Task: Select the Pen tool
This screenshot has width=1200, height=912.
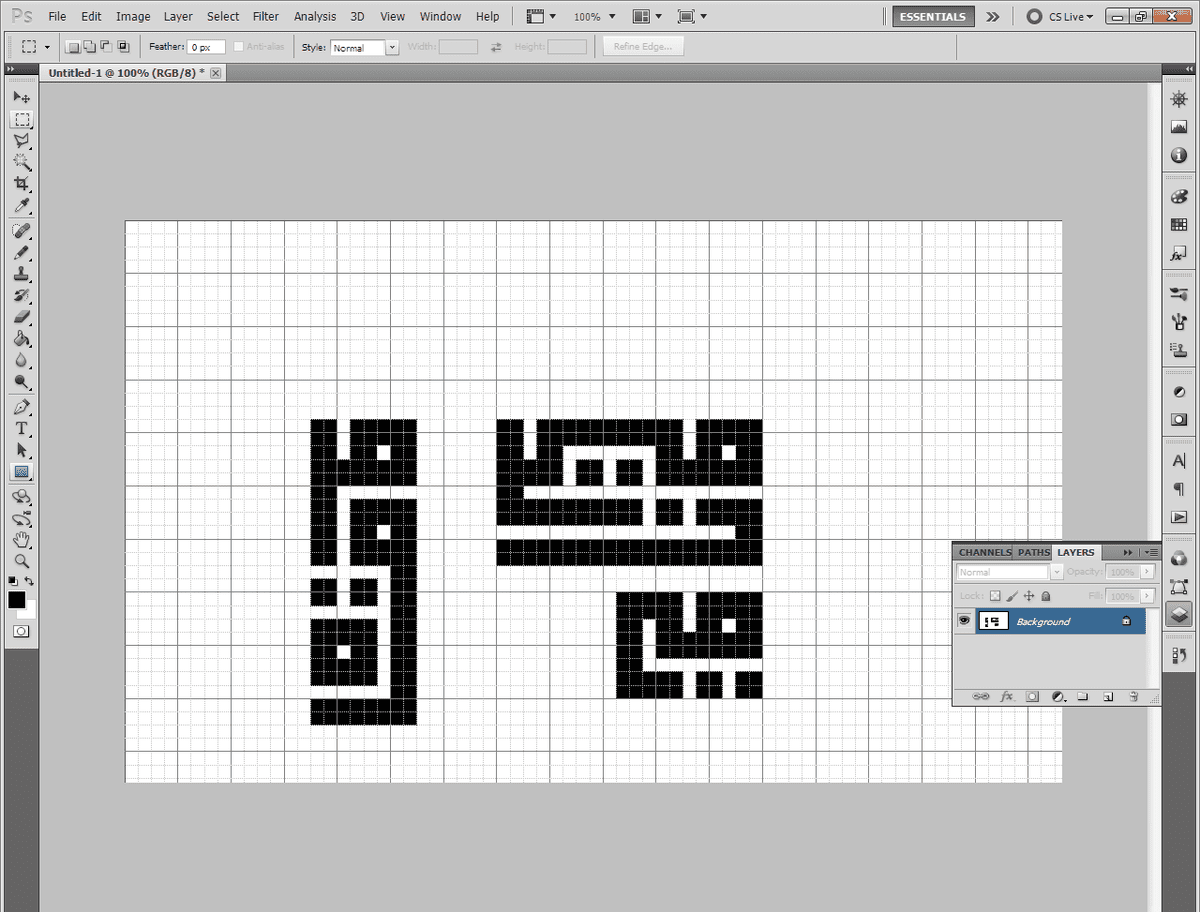Action: coord(21,407)
